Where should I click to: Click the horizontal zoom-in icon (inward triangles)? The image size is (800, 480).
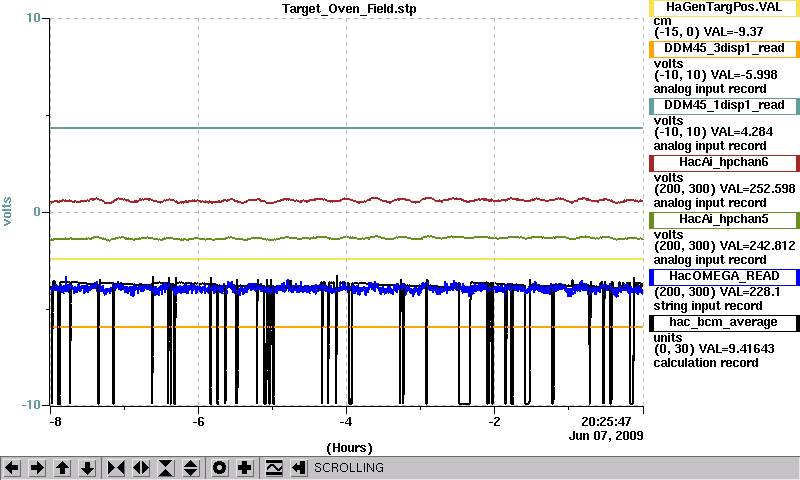116,468
